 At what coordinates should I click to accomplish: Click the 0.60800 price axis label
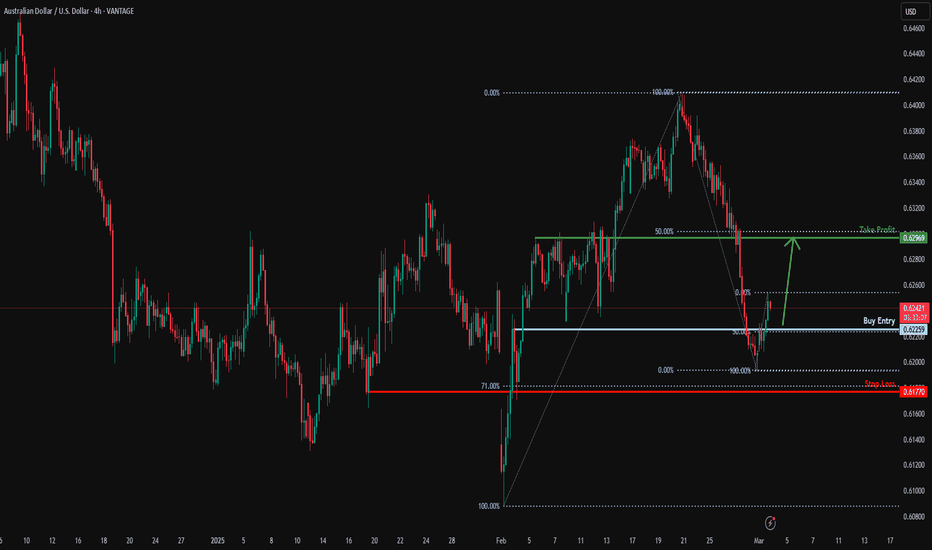click(x=914, y=516)
